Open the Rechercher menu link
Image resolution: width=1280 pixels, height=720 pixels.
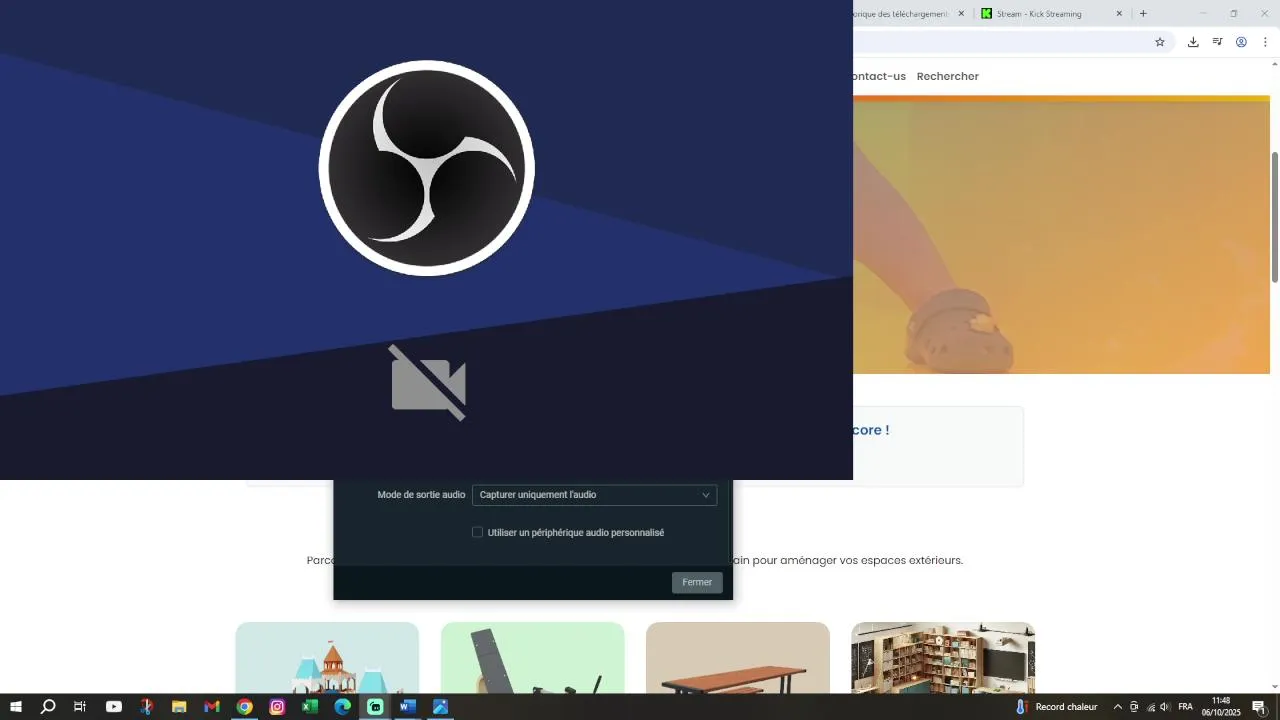click(948, 76)
